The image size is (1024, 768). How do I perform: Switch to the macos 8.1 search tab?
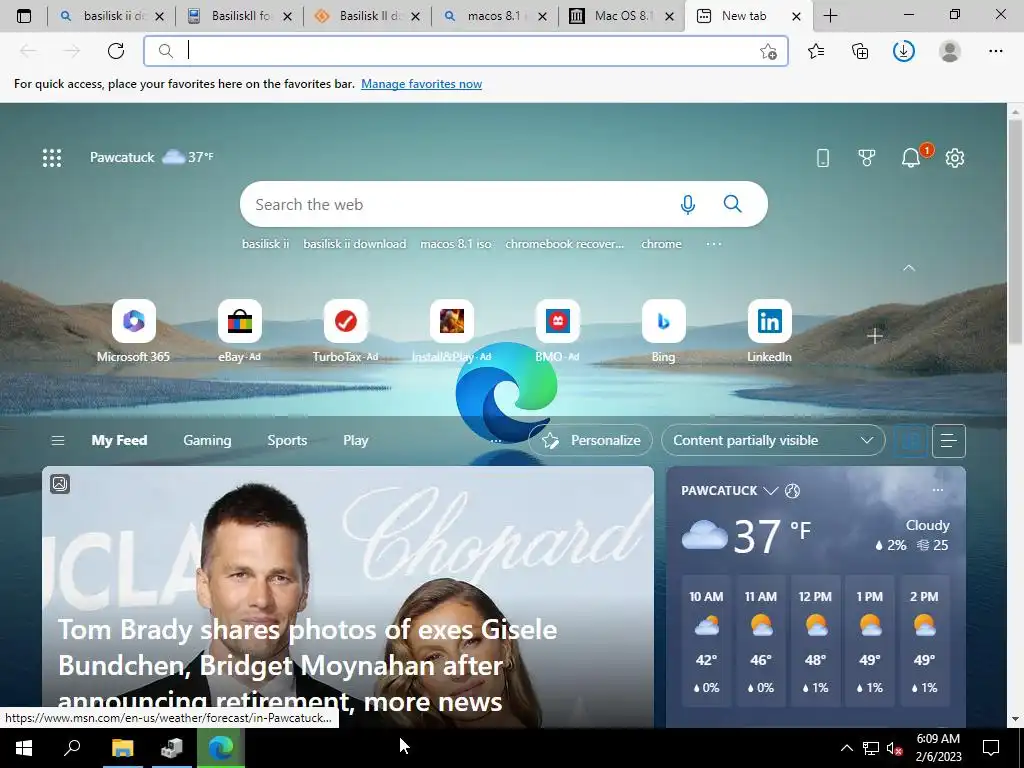pyautogui.click(x=494, y=16)
